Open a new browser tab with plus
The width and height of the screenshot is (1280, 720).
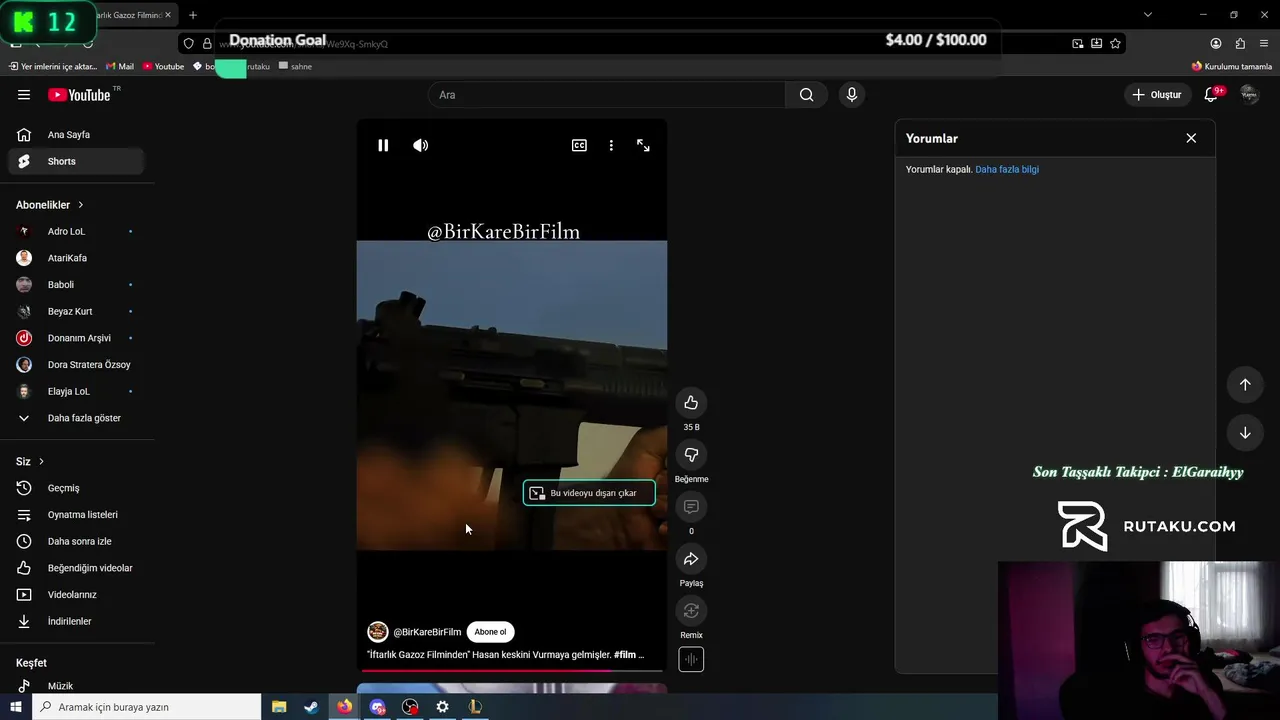tap(193, 15)
